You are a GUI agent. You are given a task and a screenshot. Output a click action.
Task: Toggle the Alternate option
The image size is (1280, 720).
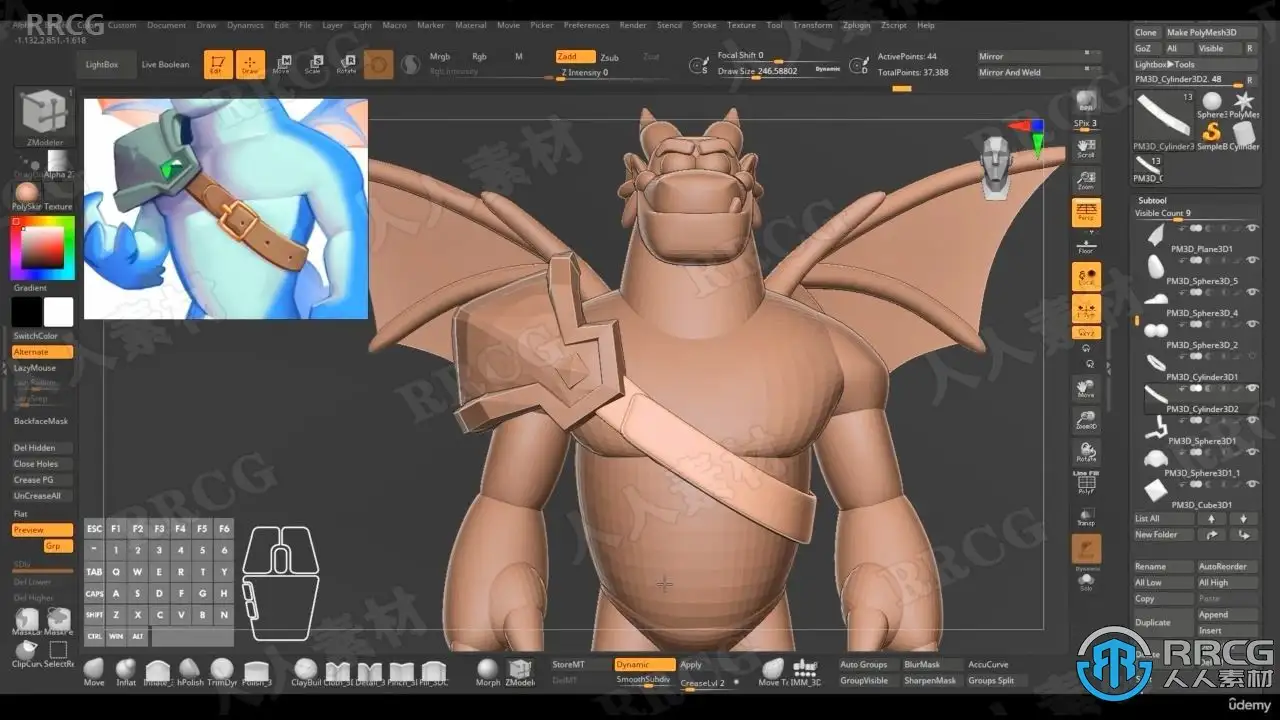tap(43, 352)
